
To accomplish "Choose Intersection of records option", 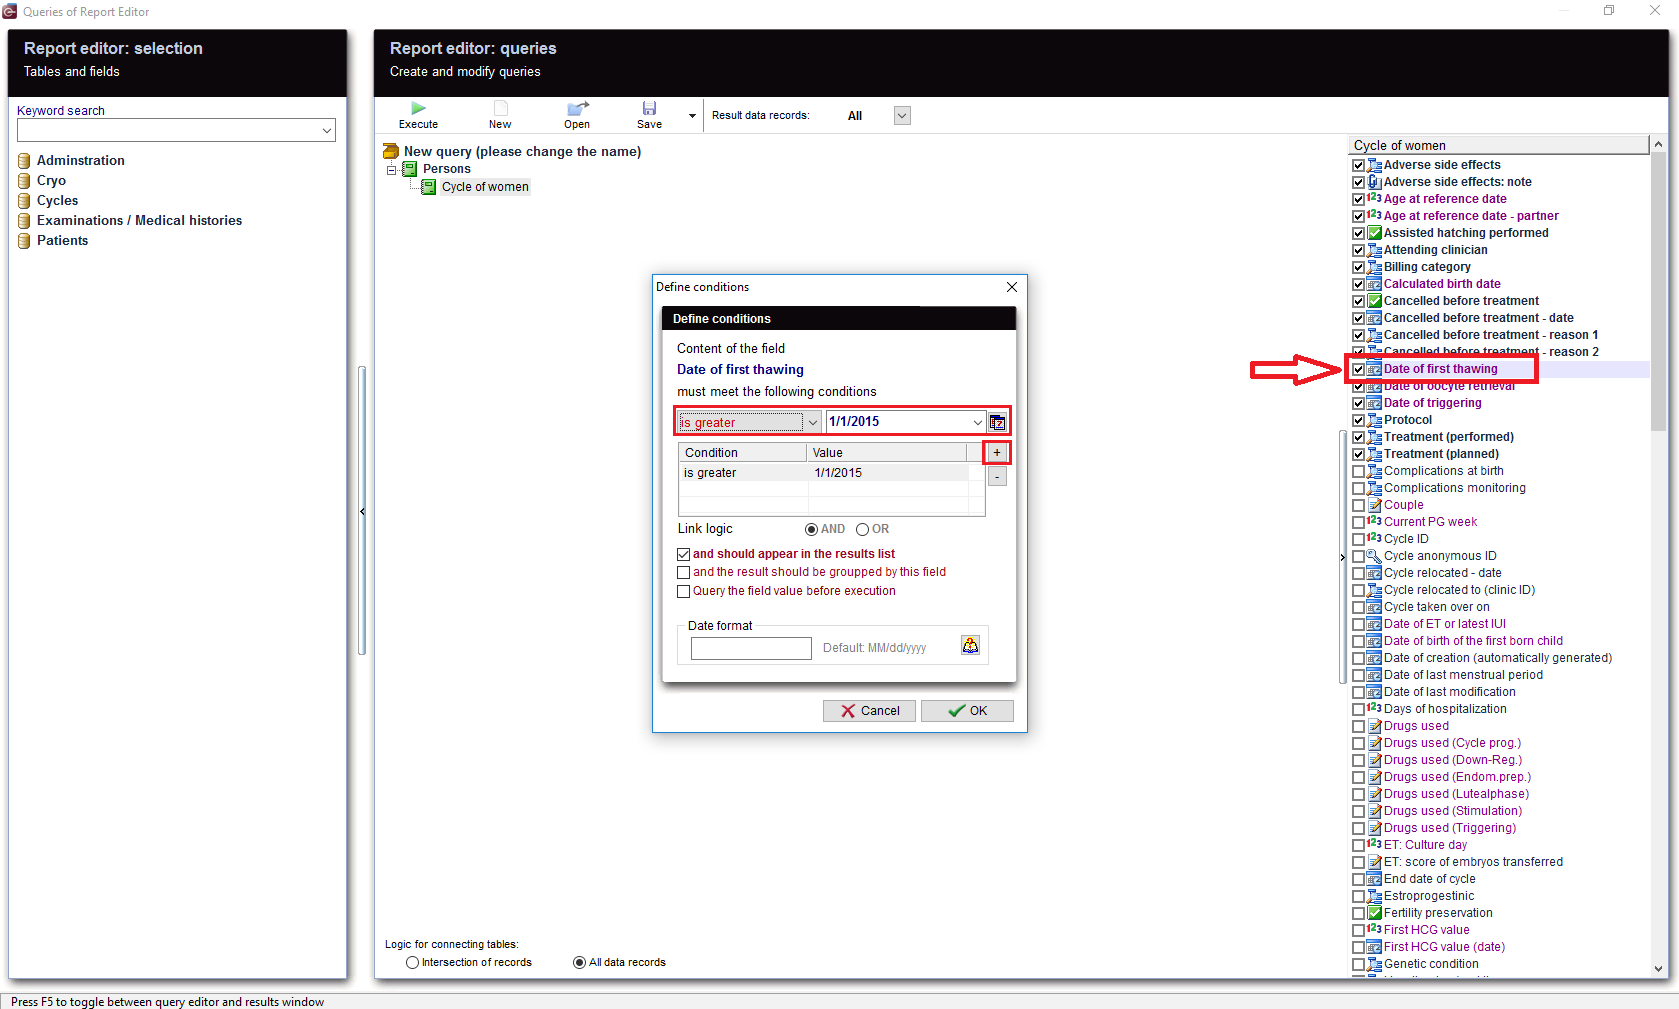I will point(412,962).
